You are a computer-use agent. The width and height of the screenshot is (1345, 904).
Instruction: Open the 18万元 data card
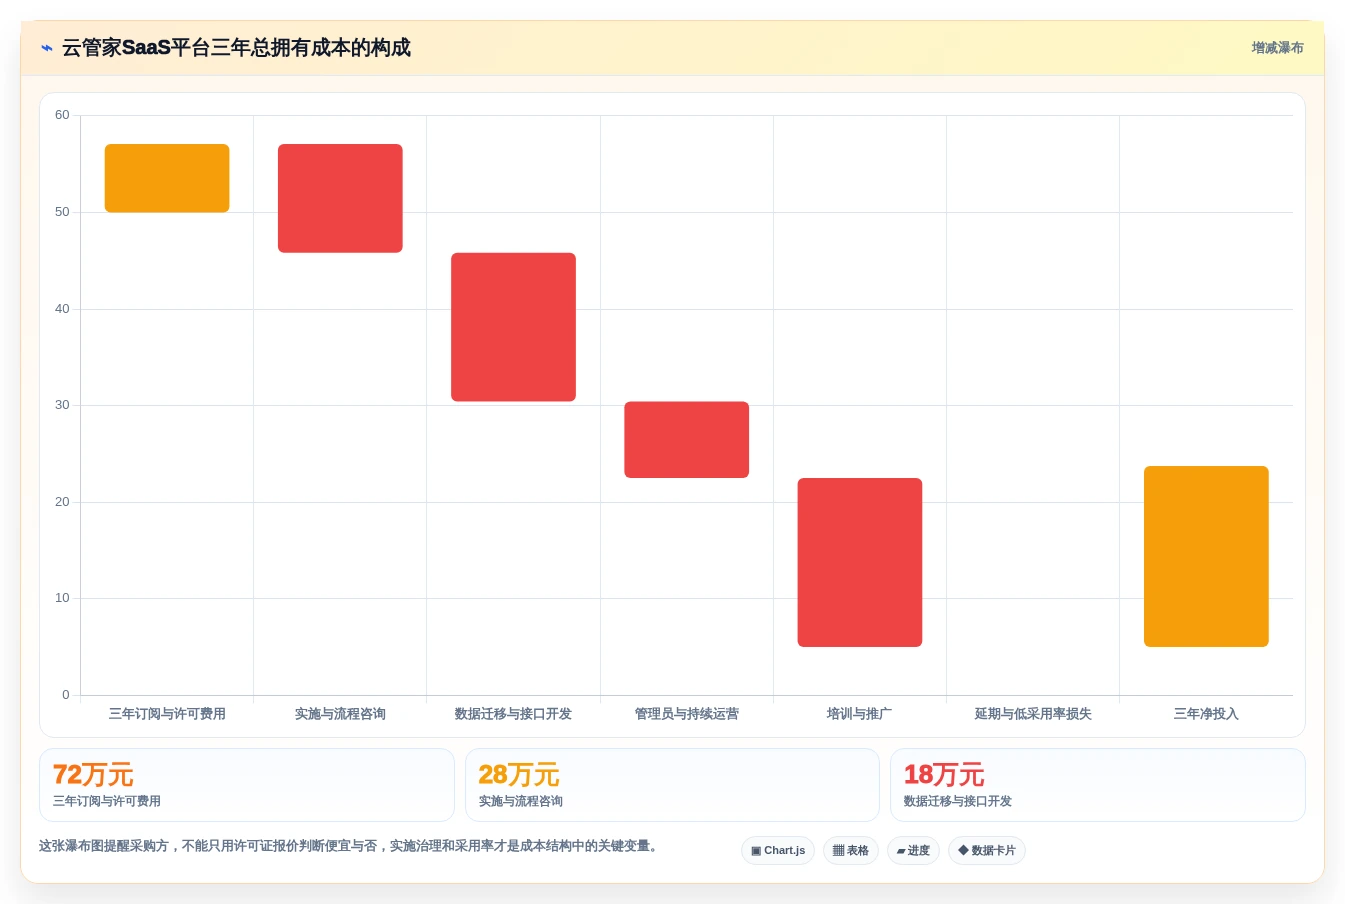tap(1098, 785)
